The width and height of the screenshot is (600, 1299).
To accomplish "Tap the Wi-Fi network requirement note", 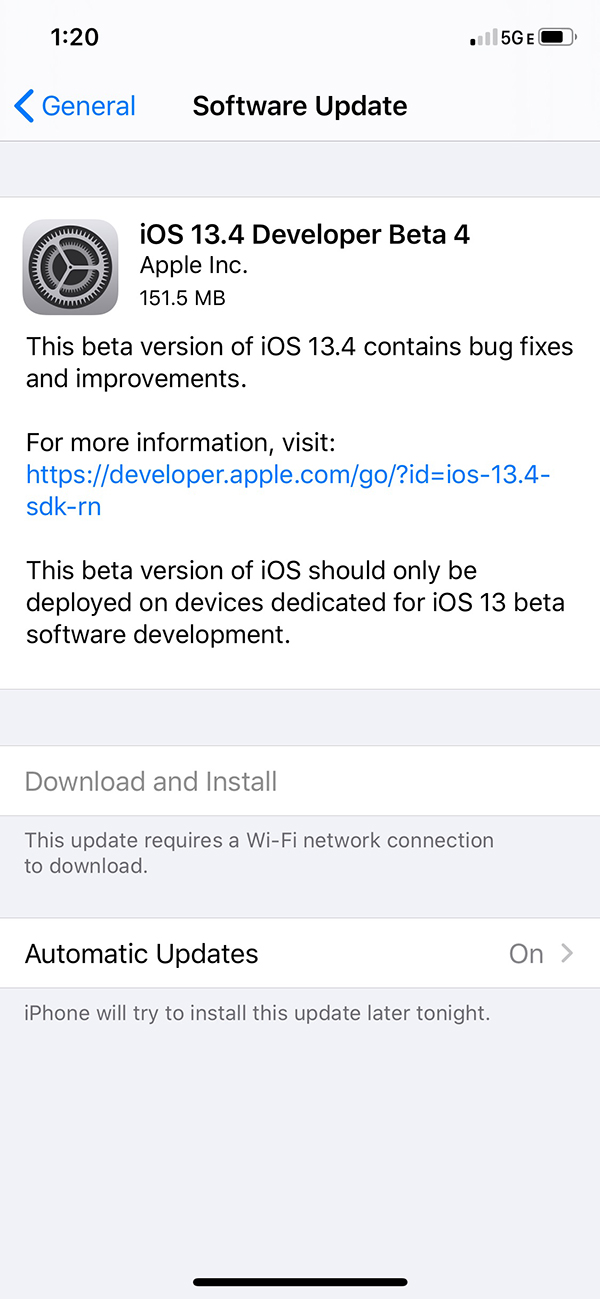I will (259, 853).
